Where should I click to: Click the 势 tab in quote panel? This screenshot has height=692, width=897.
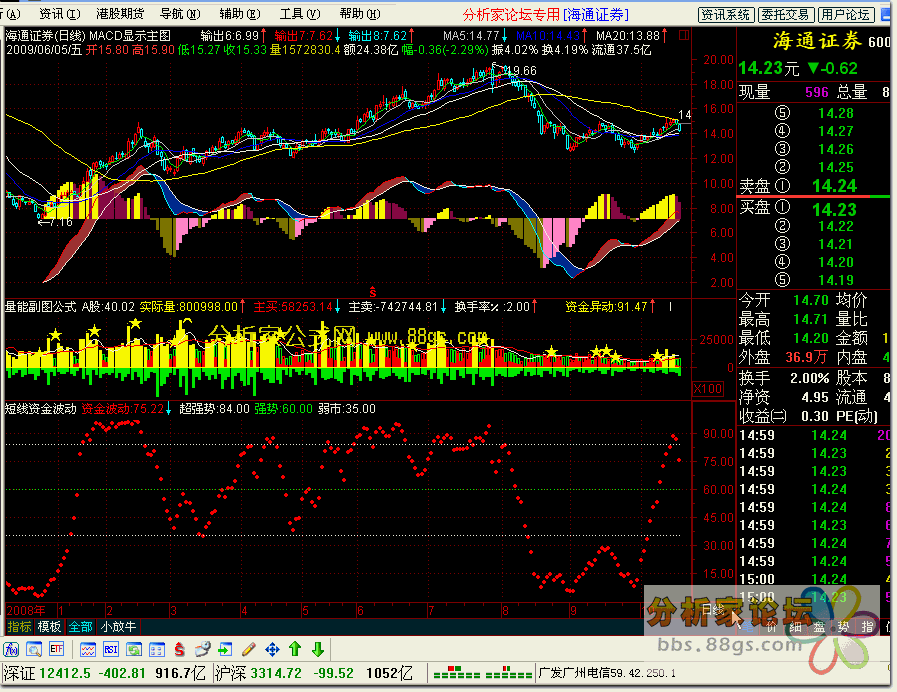tap(843, 627)
